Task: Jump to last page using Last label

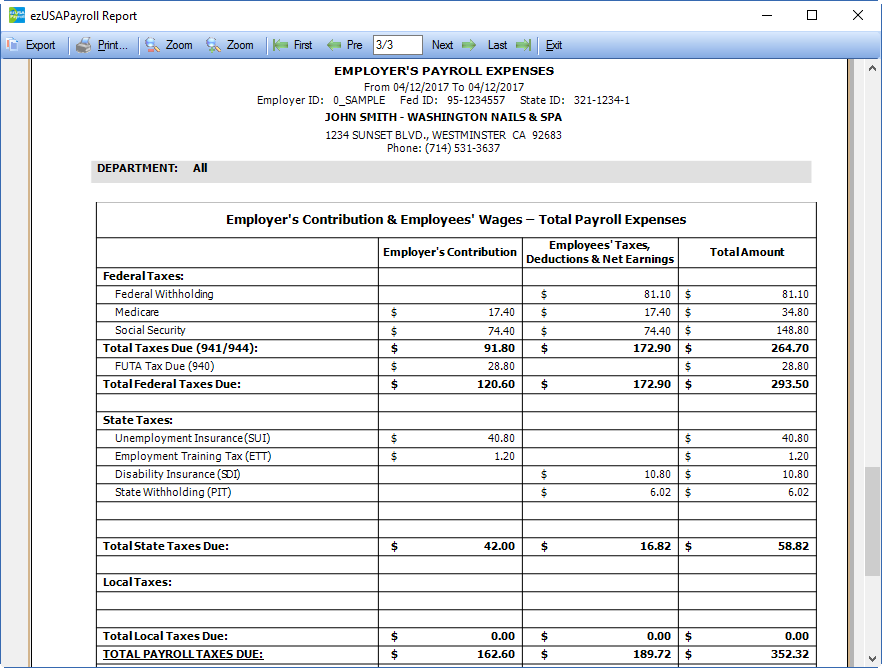Action: click(497, 45)
